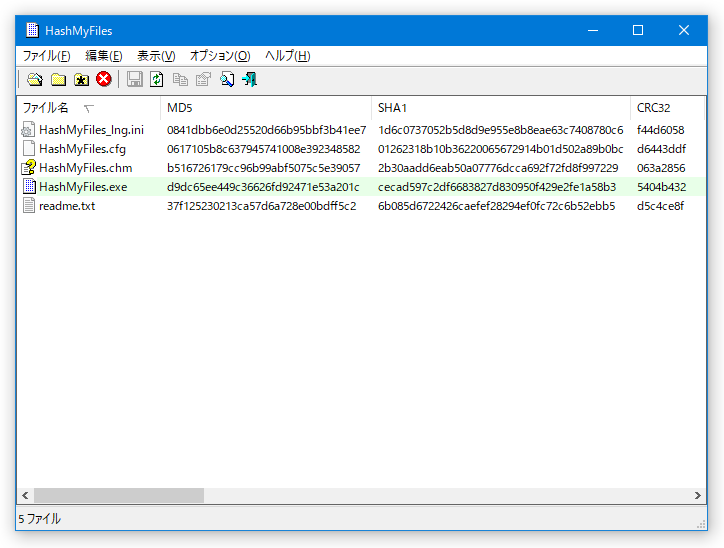The height and width of the screenshot is (548, 724).
Task: Select the HashMyFiles.chm file name
Action: [85, 168]
